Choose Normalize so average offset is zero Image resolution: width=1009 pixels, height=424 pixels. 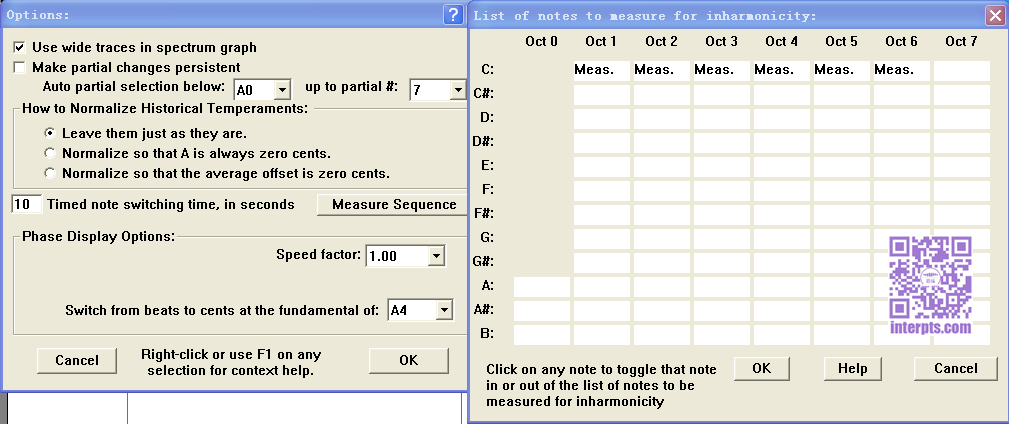point(50,173)
